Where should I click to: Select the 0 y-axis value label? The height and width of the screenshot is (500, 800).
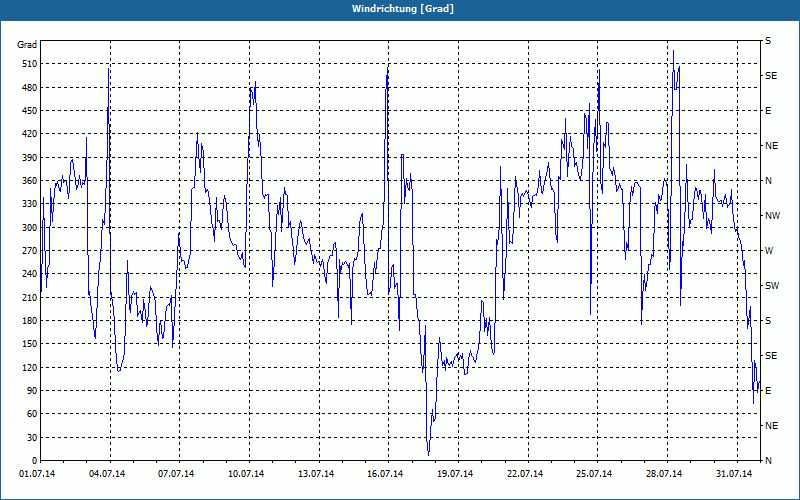click(x=34, y=461)
